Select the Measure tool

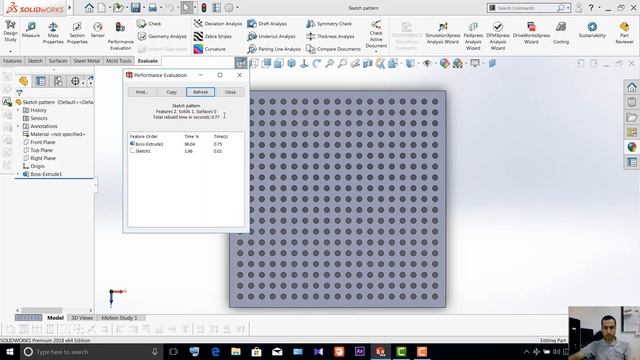pyautogui.click(x=31, y=30)
